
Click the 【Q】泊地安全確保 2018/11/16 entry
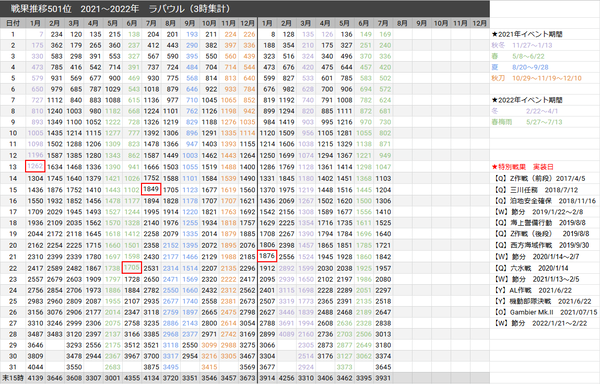coord(545,201)
